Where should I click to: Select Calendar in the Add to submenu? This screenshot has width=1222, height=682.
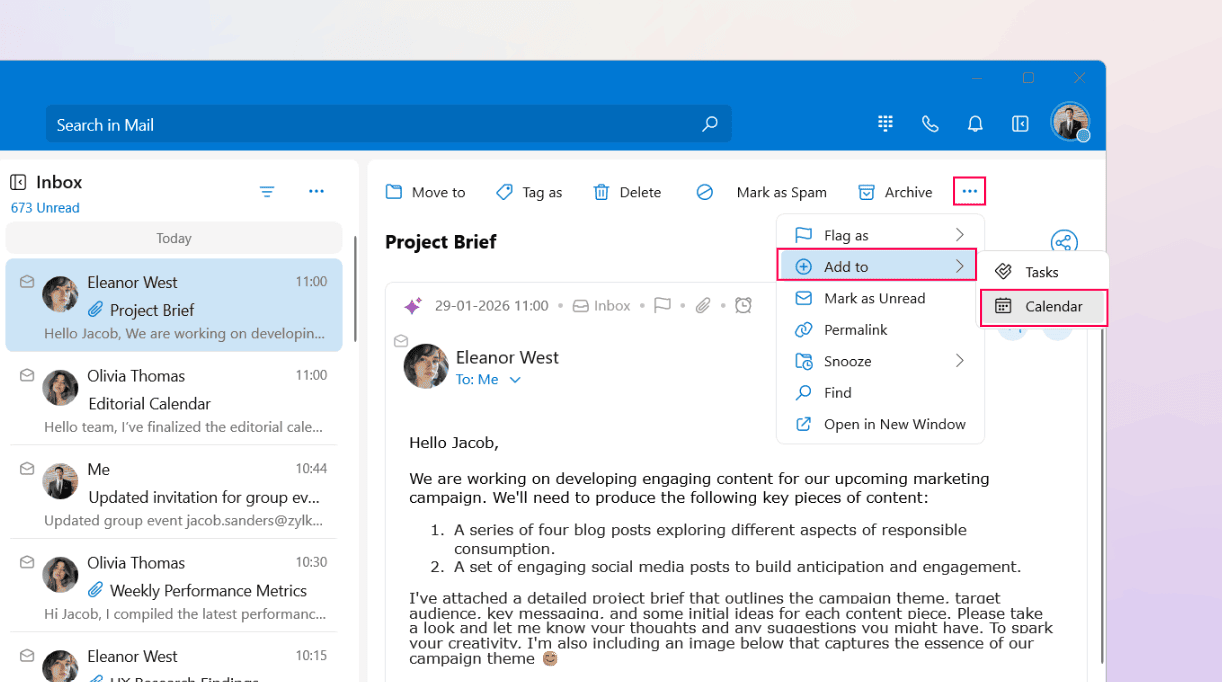[1043, 307]
